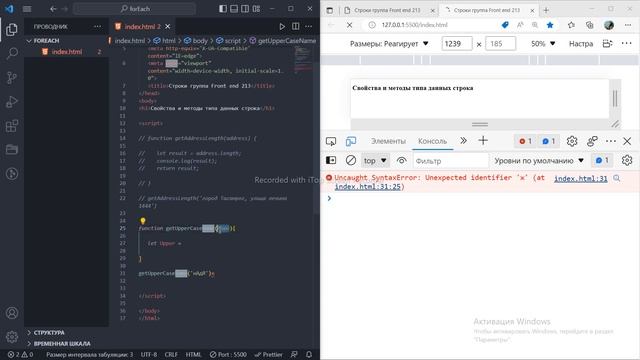Screen dimensions: 640x360
Task: Click Port: 5500 in status bar
Action: (228, 354)
